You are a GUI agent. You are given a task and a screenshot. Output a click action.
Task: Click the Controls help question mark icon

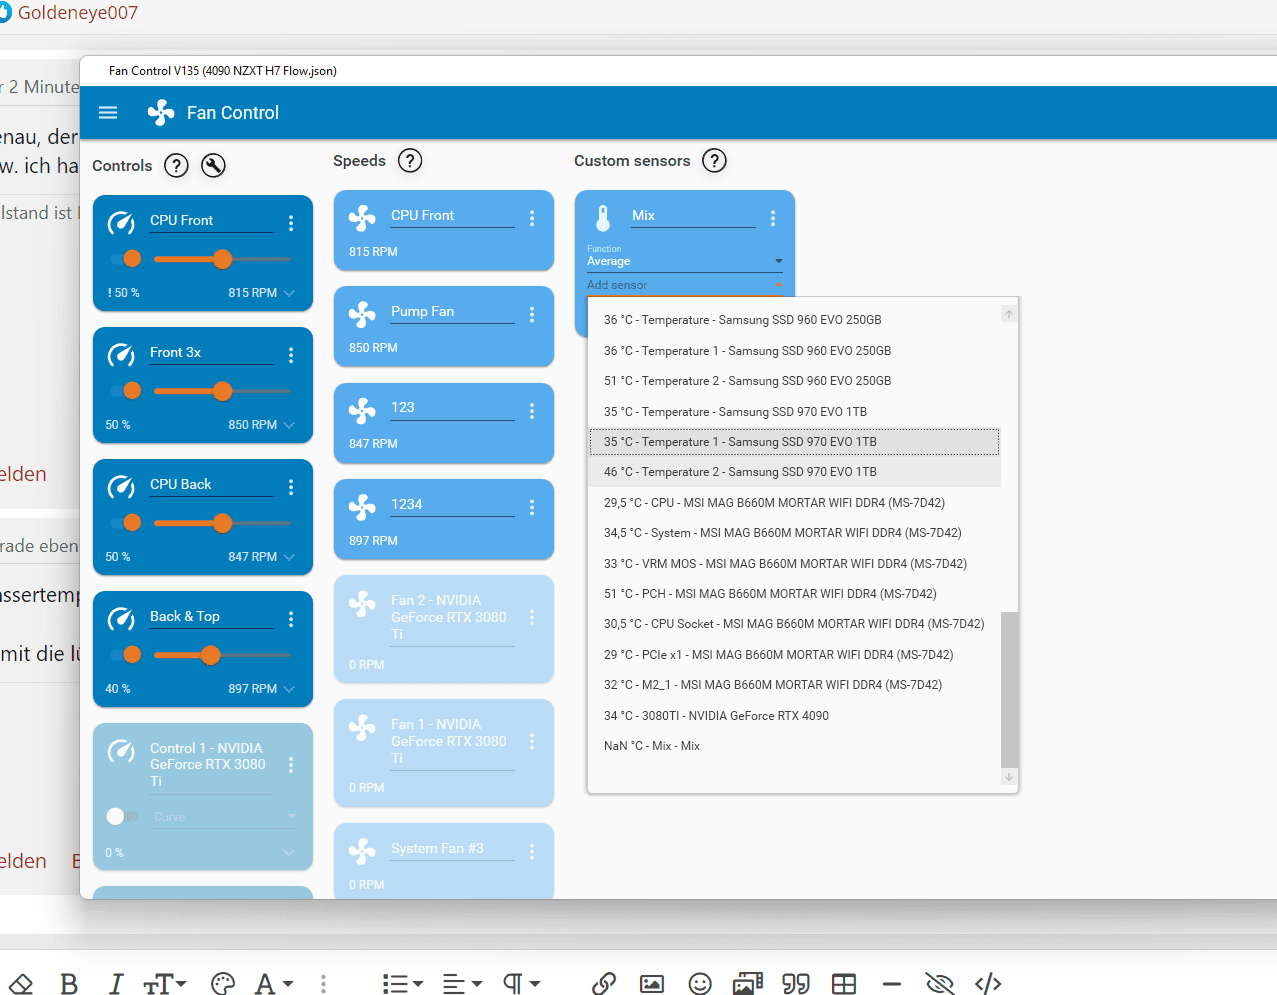click(x=176, y=166)
